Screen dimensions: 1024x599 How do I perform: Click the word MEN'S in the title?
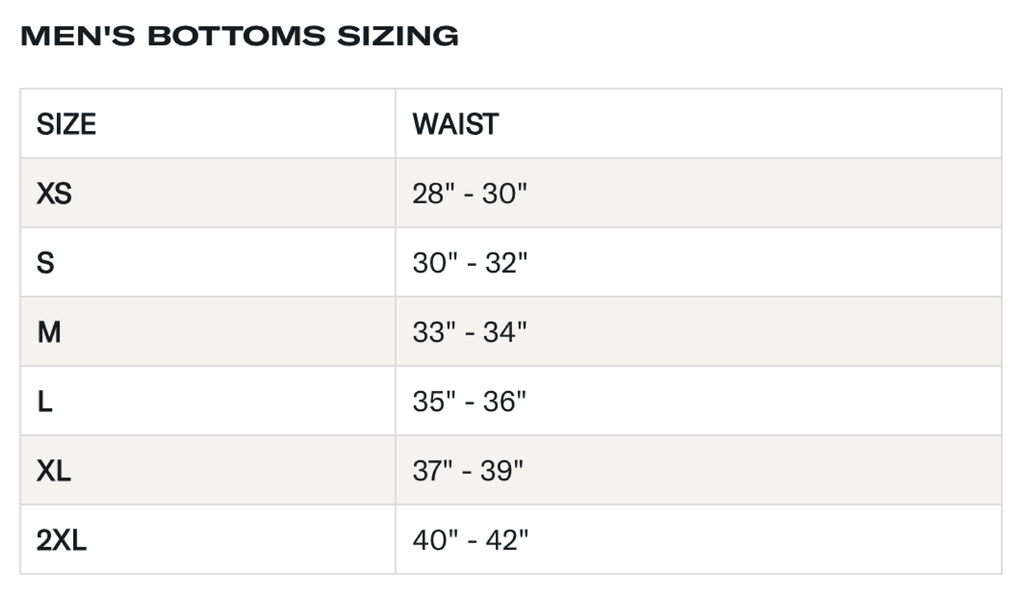78,36
